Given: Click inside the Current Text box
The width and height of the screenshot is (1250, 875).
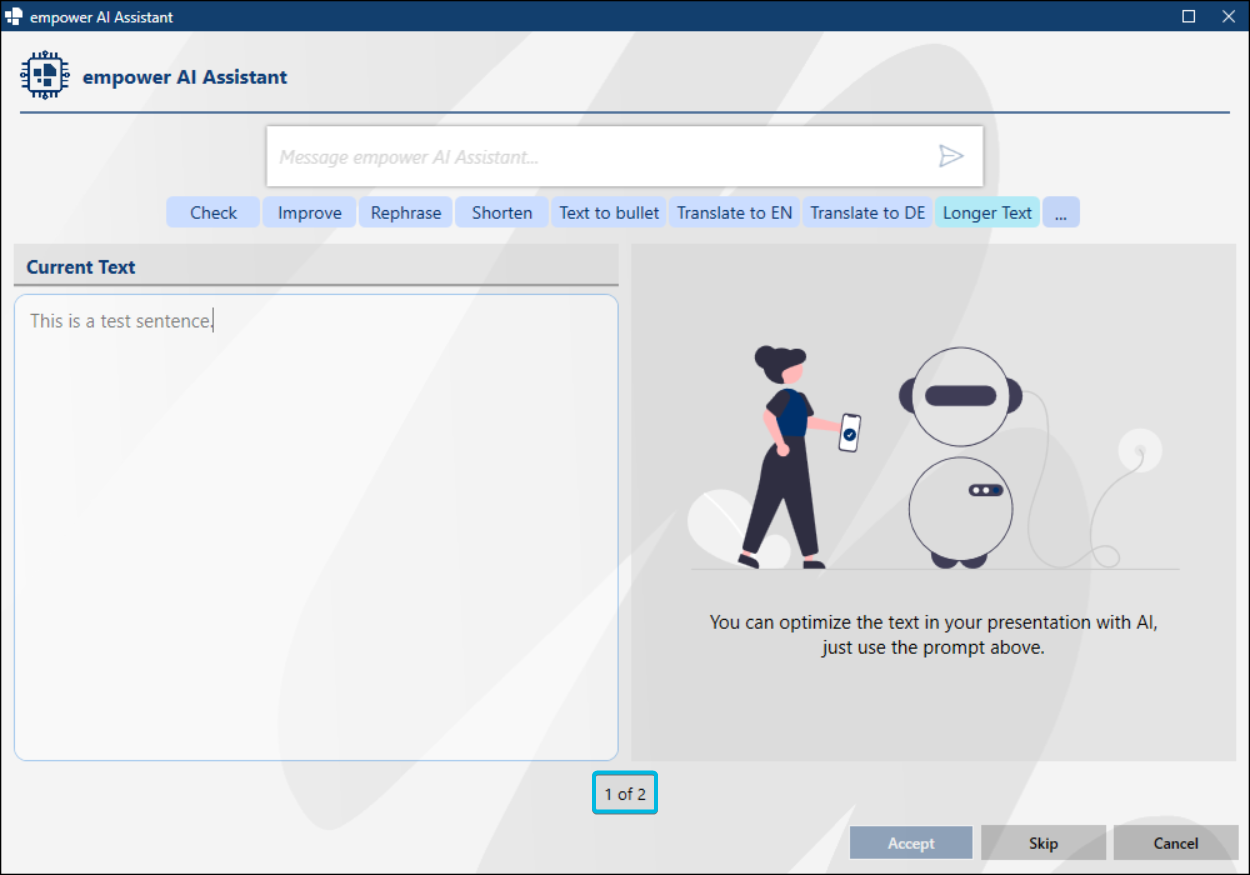Looking at the screenshot, I should [x=316, y=527].
